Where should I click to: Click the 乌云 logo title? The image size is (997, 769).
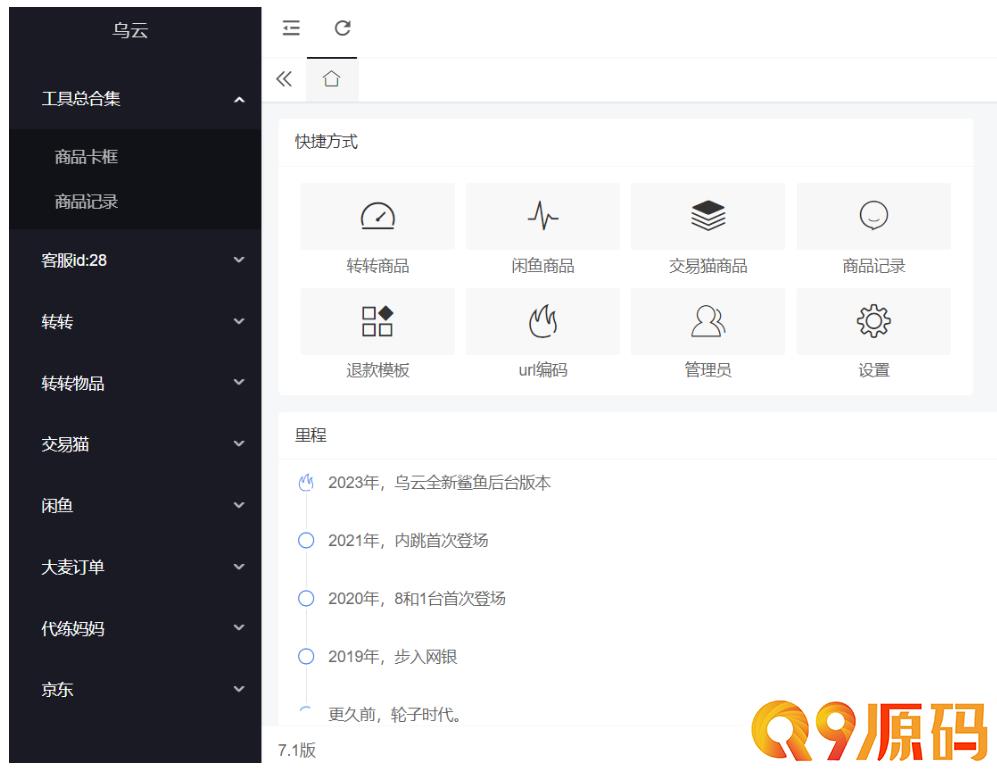(130, 30)
